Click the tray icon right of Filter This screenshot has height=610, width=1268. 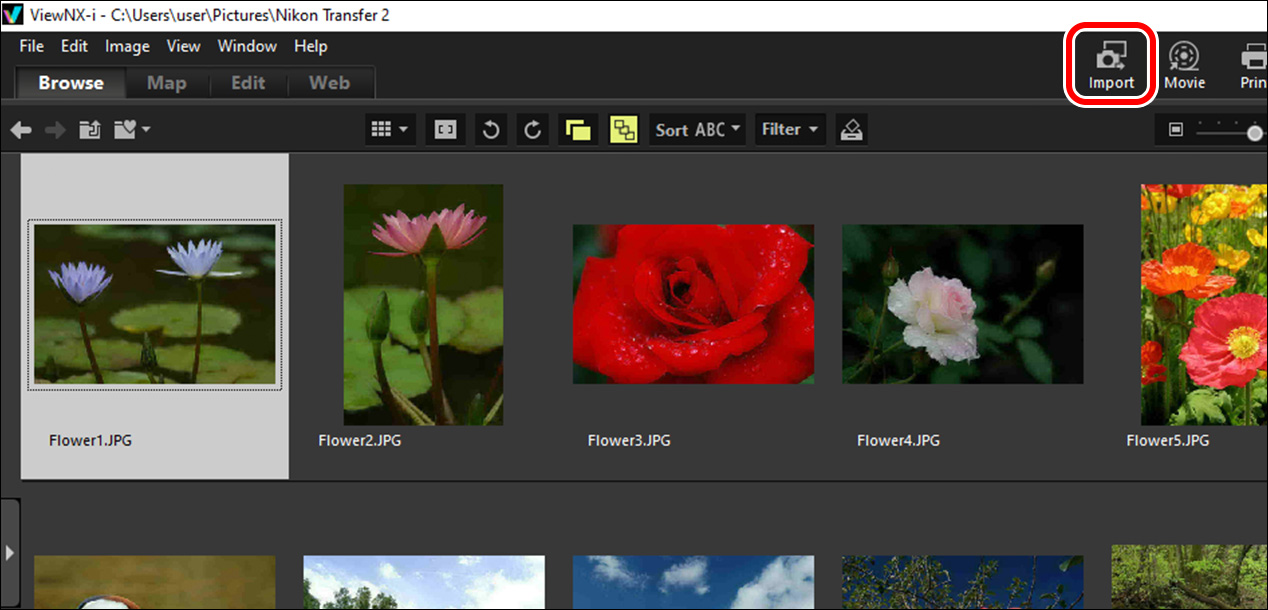click(x=851, y=130)
